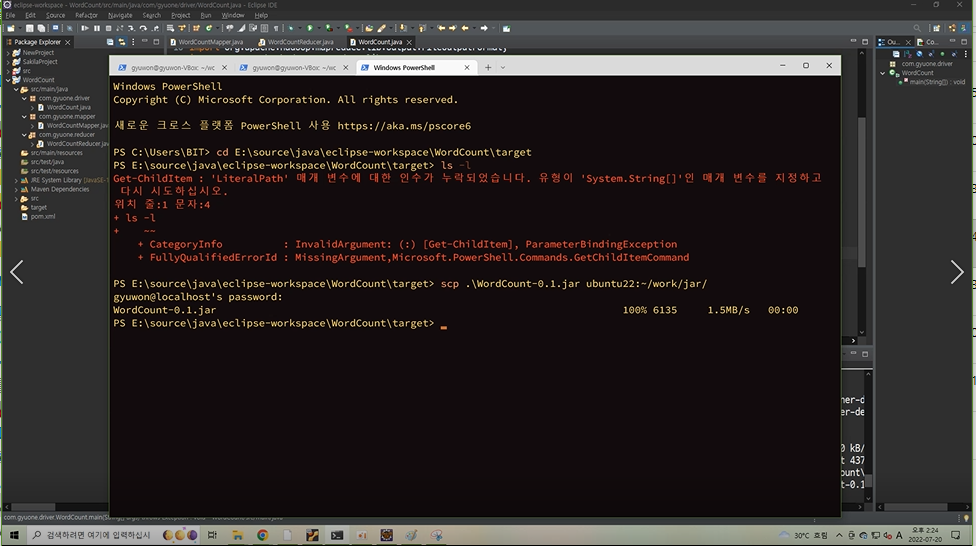This screenshot has height=546, width=976.
Task: Close the first gyuwon@gyuwon-VBox terminal tab
Action: [x=225, y=67]
